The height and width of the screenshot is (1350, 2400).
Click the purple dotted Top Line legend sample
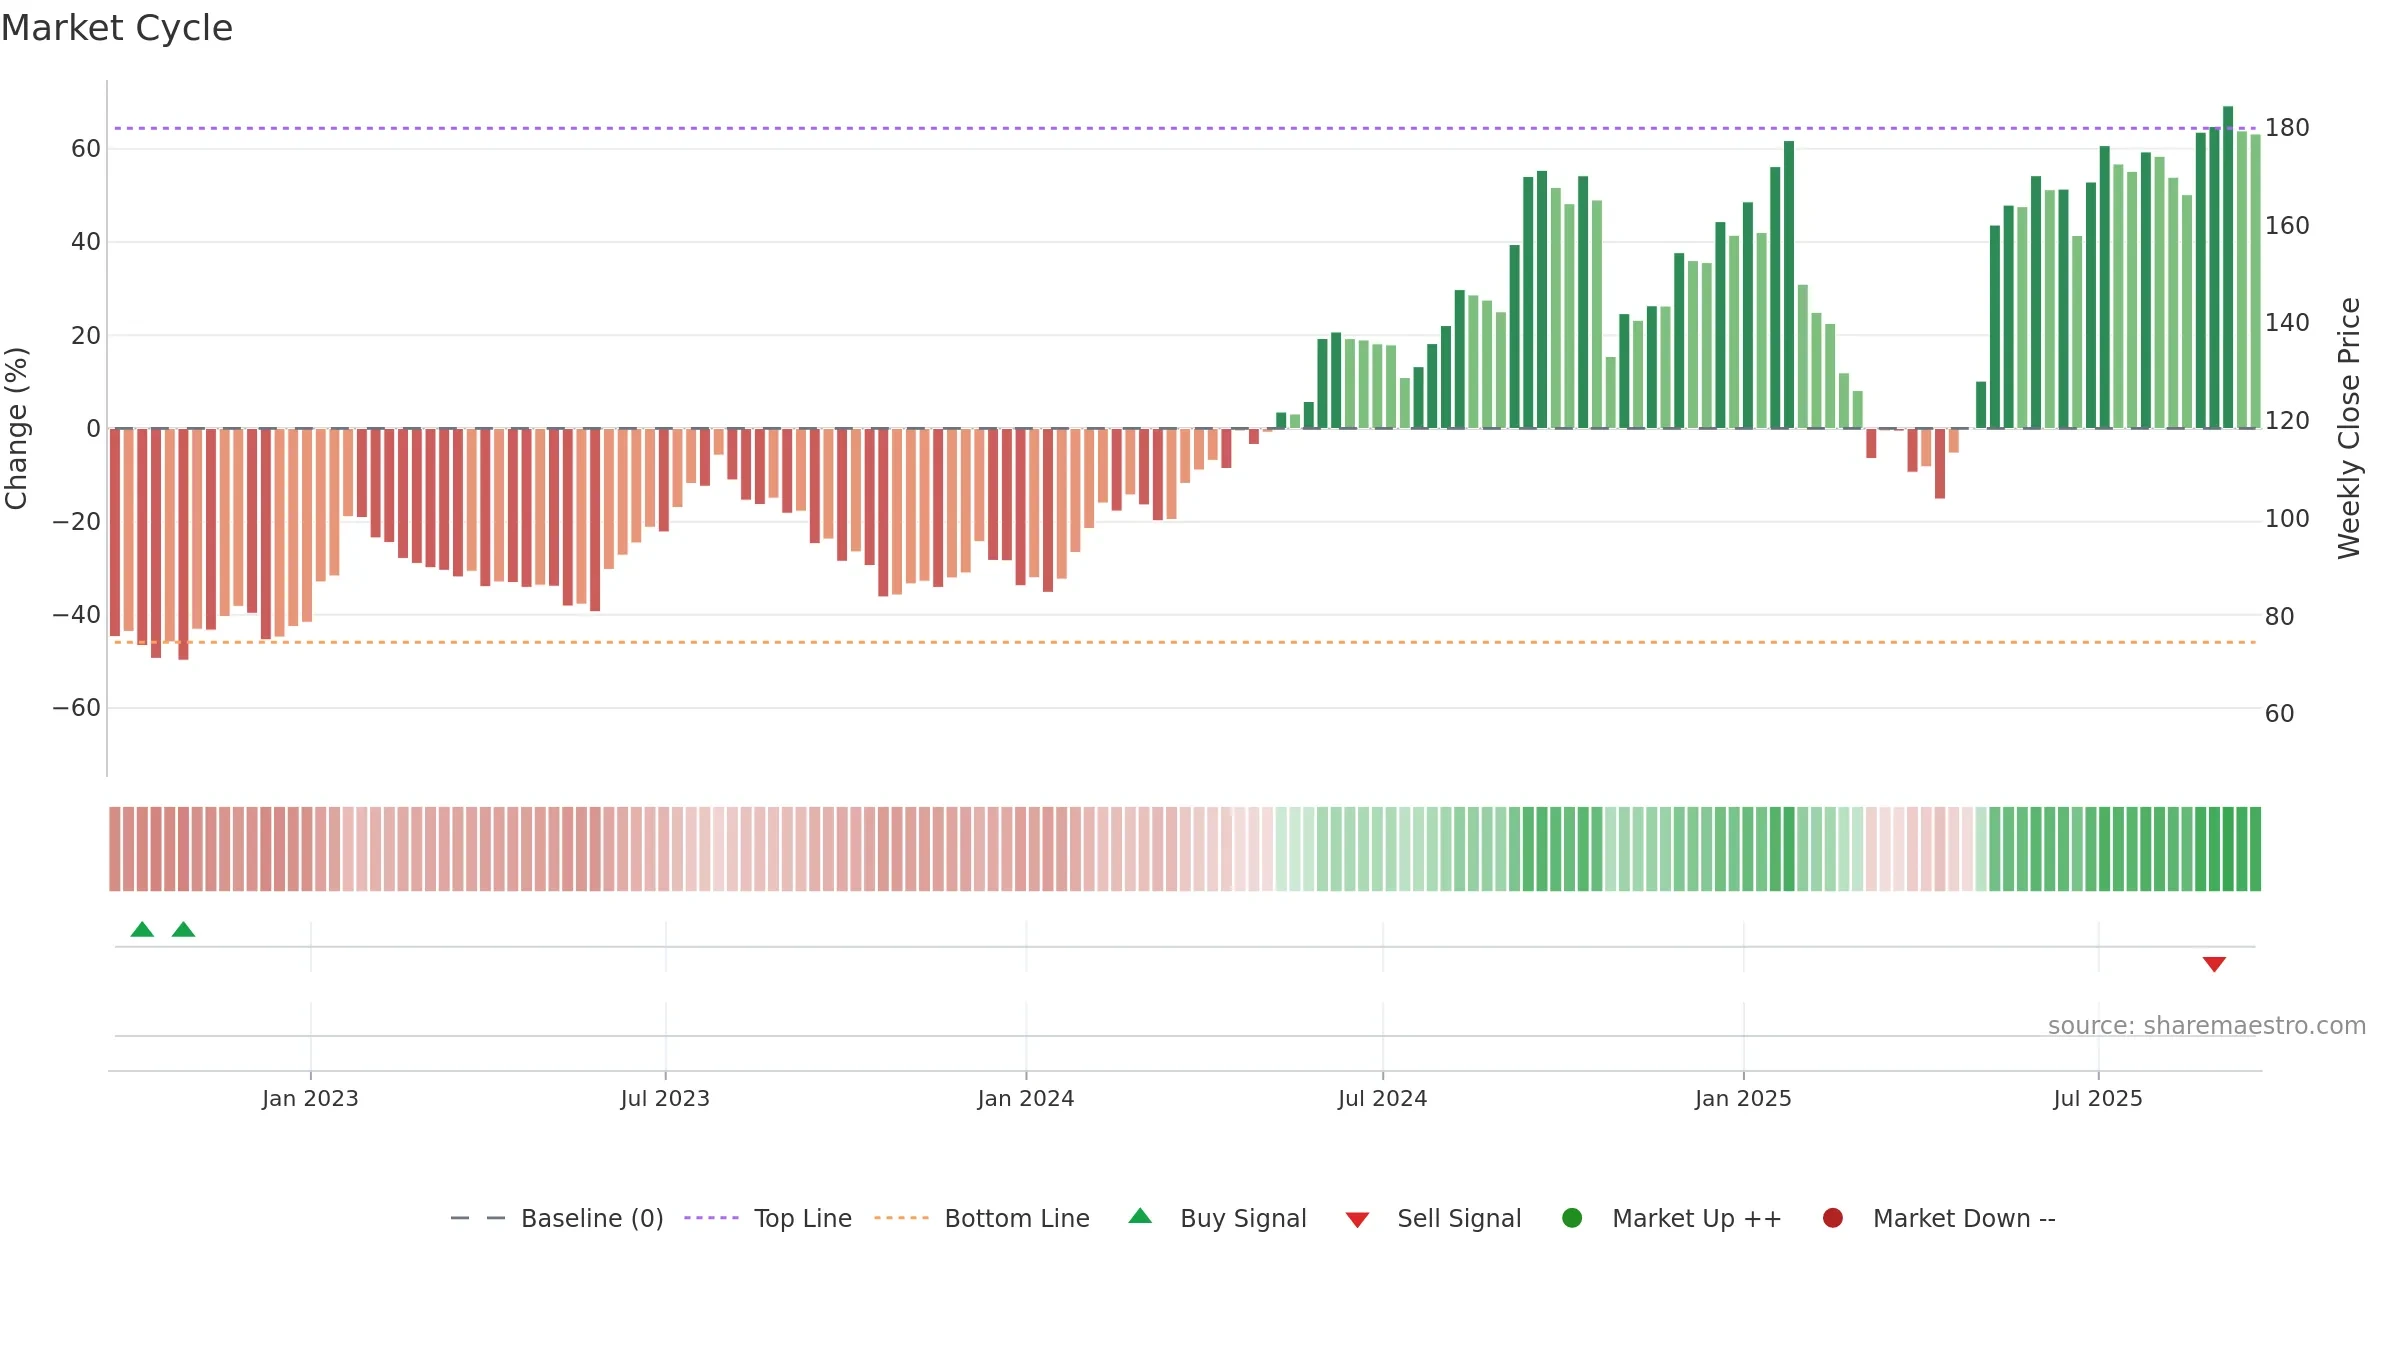click(711, 1218)
